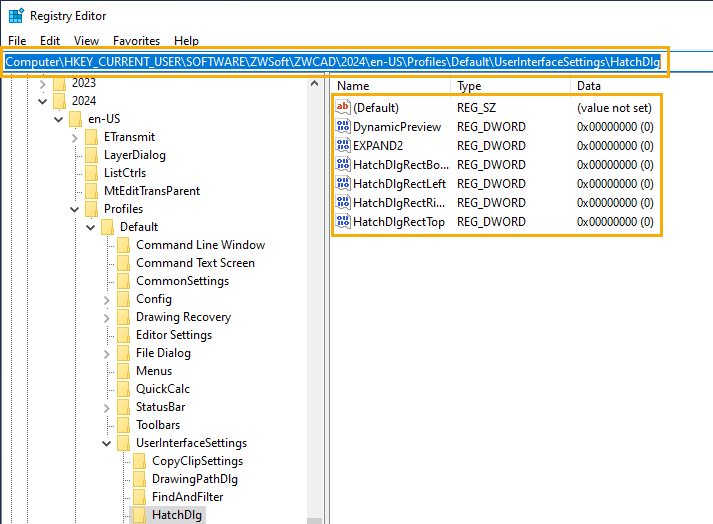Image resolution: width=713 pixels, height=524 pixels.
Task: Open the Help menu
Action: tap(186, 41)
